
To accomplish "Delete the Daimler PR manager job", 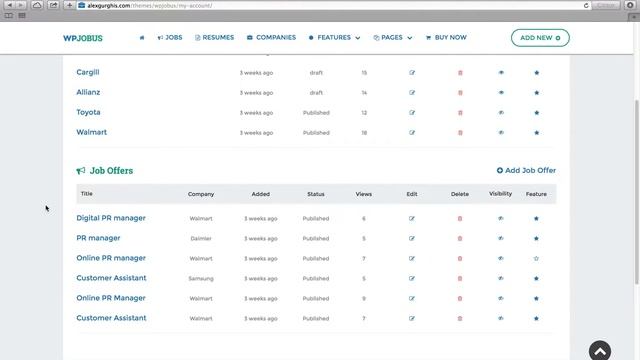I will pyautogui.click(x=460, y=238).
